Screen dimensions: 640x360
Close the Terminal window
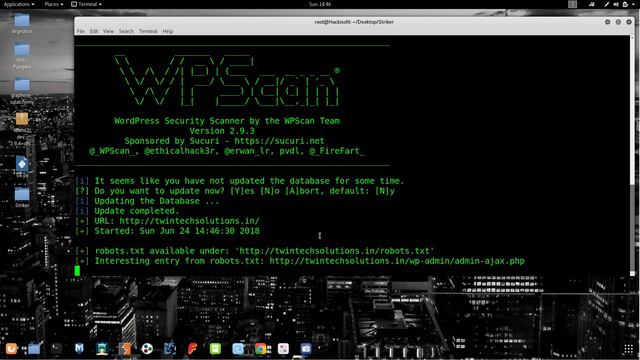[x=629, y=22]
